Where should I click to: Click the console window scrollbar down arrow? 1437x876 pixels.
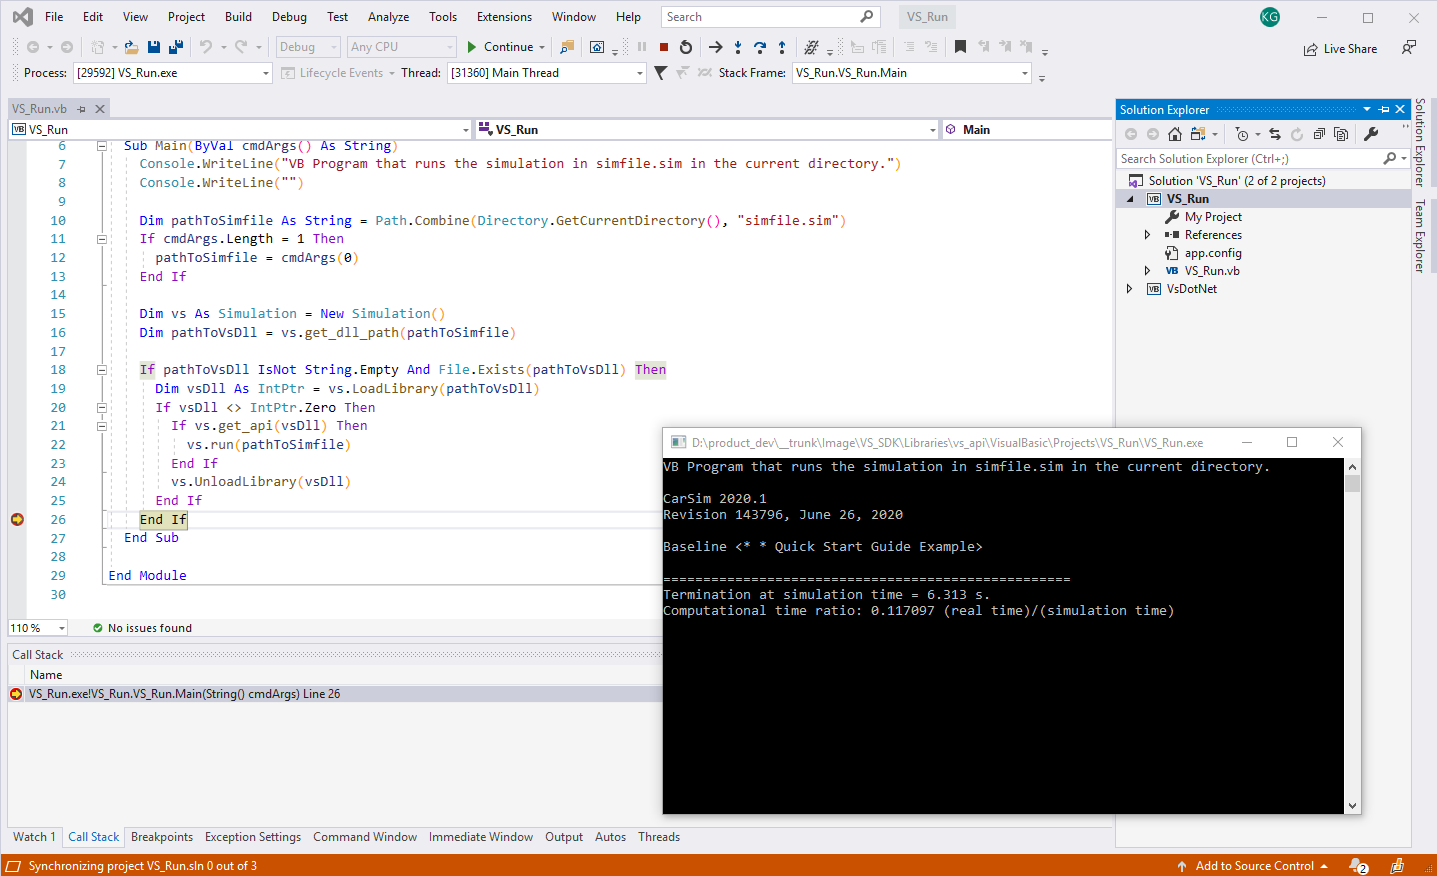[1352, 806]
